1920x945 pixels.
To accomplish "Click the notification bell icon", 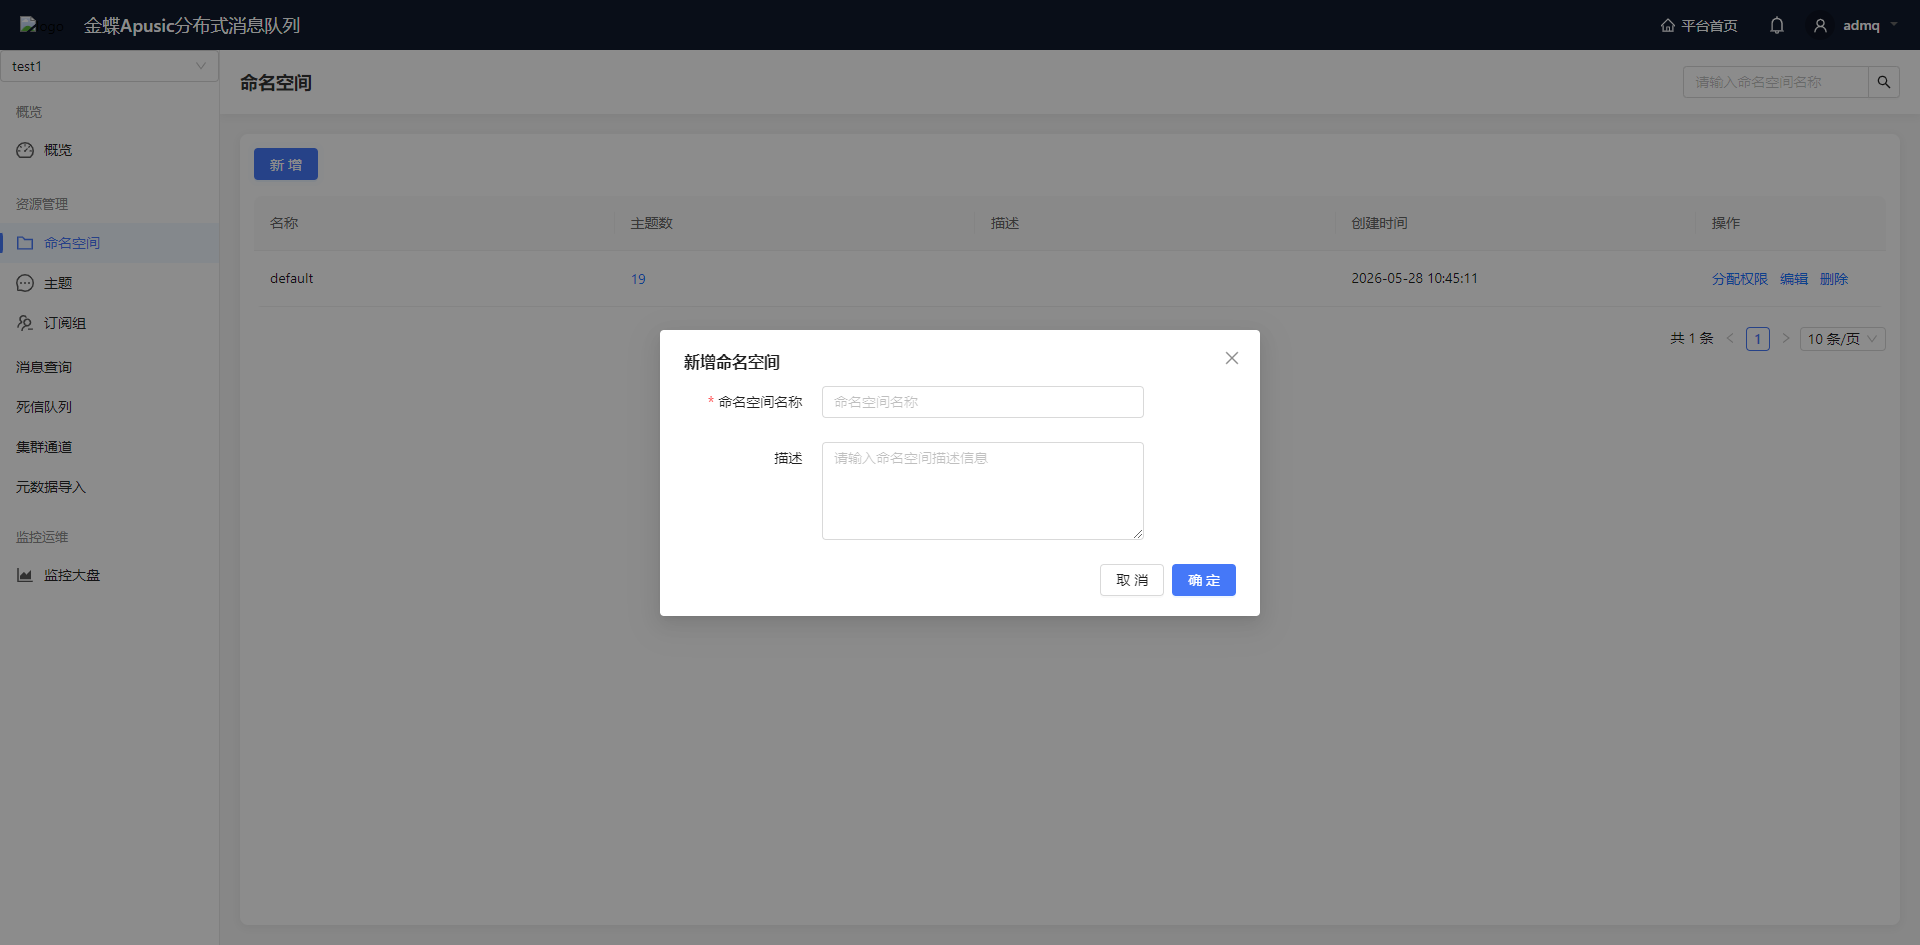I will [1776, 25].
